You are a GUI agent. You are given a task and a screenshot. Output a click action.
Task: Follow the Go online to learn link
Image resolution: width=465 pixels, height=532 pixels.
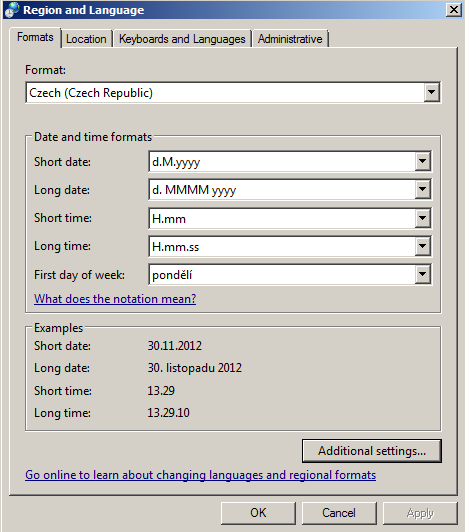200,475
